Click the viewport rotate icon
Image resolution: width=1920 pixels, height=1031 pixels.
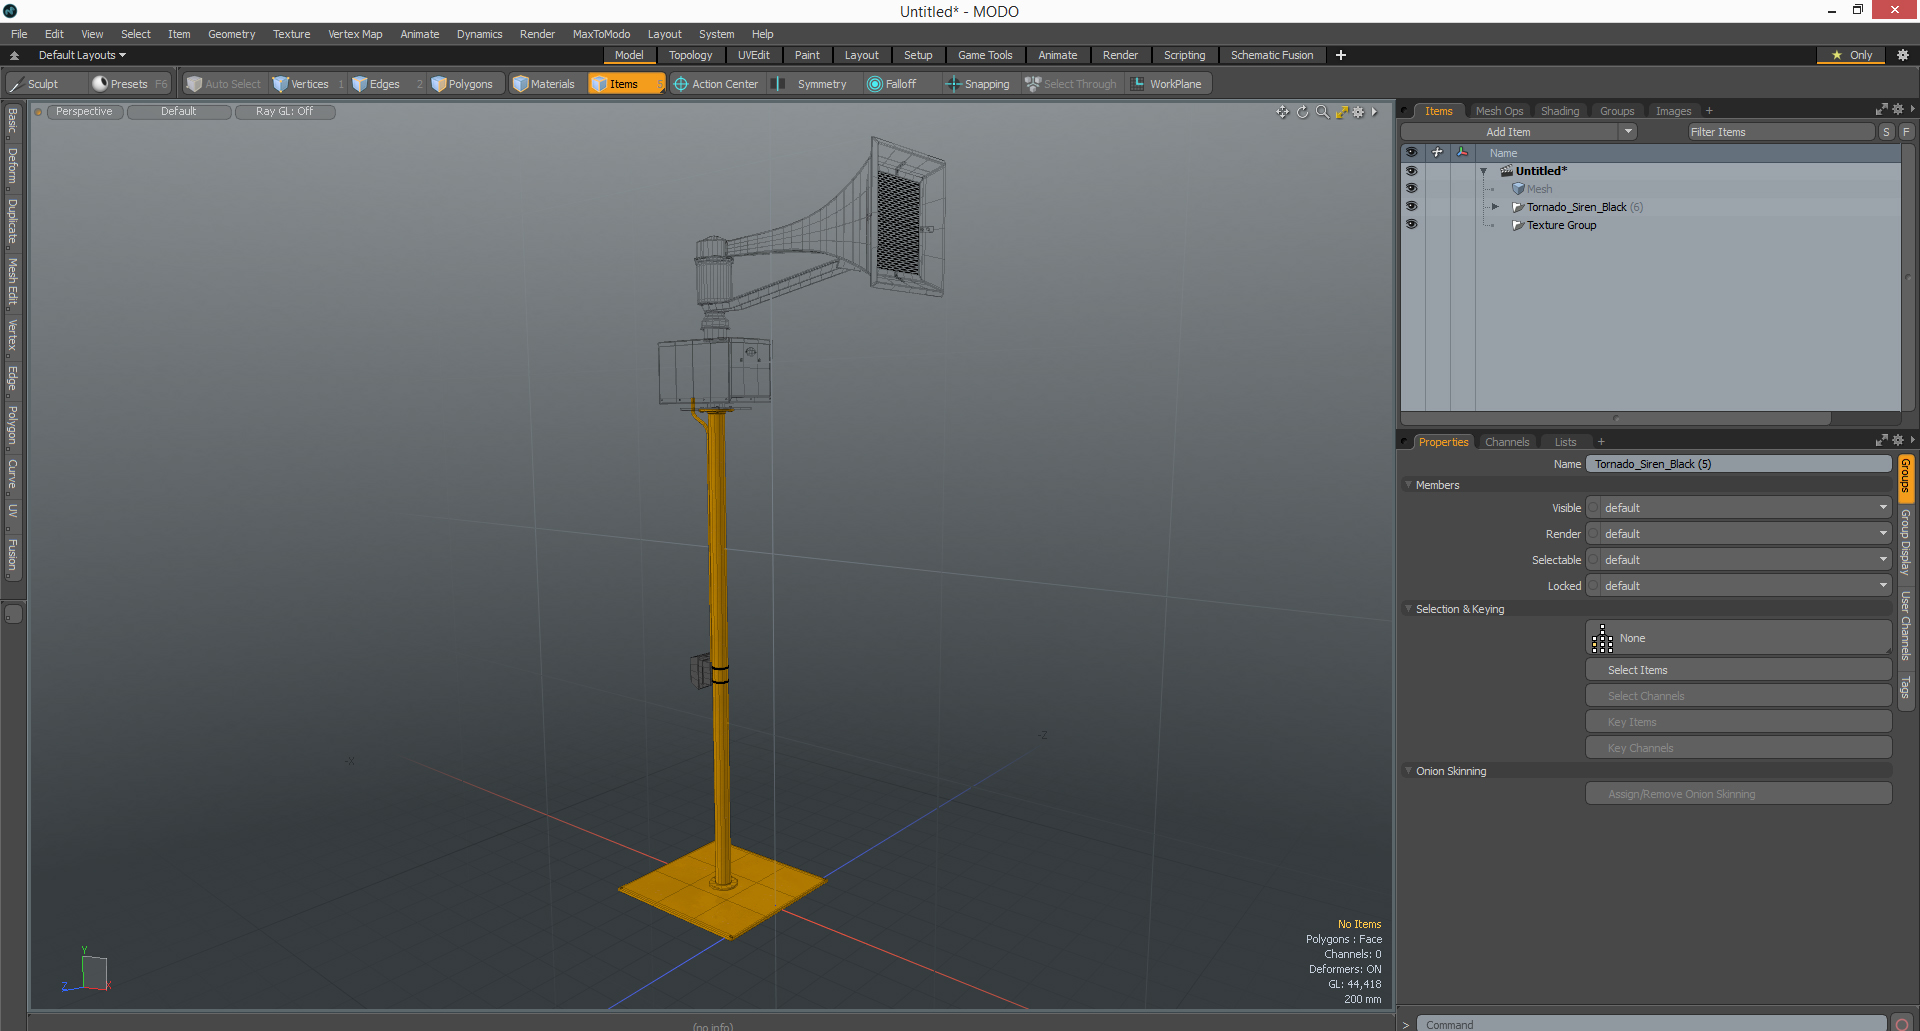pos(1302,112)
